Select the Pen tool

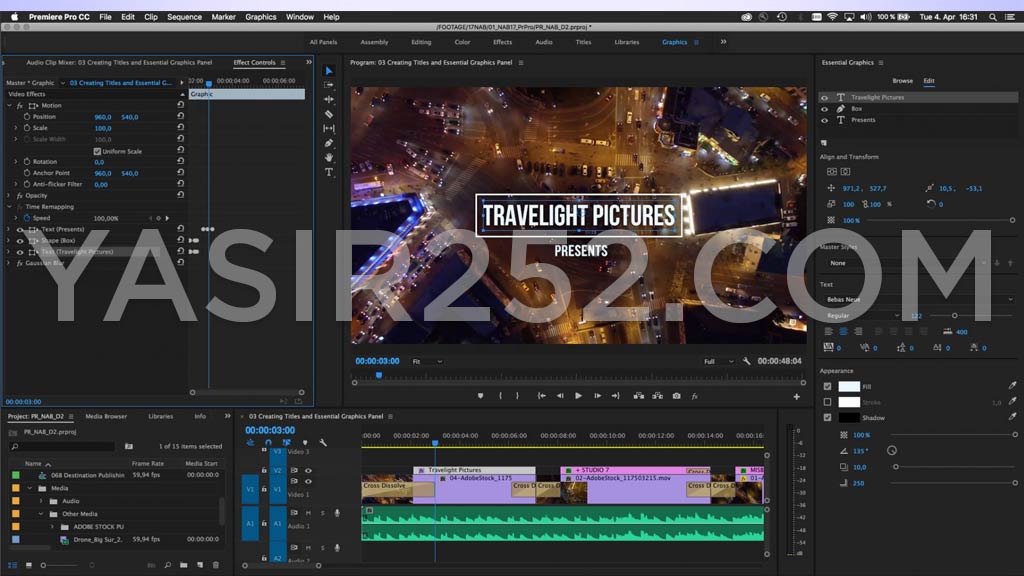(x=328, y=142)
